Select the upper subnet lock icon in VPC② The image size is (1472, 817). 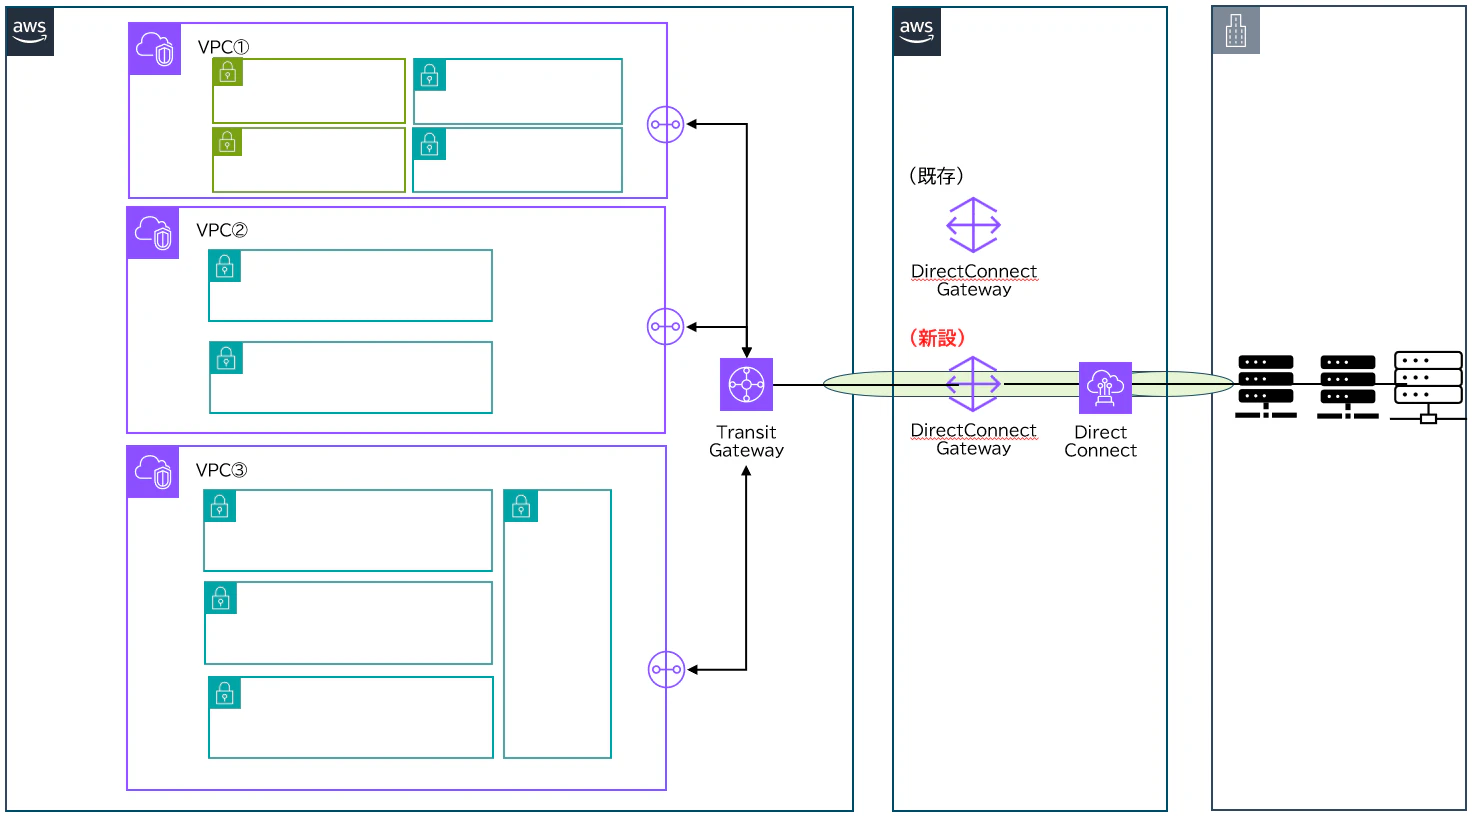tap(225, 266)
